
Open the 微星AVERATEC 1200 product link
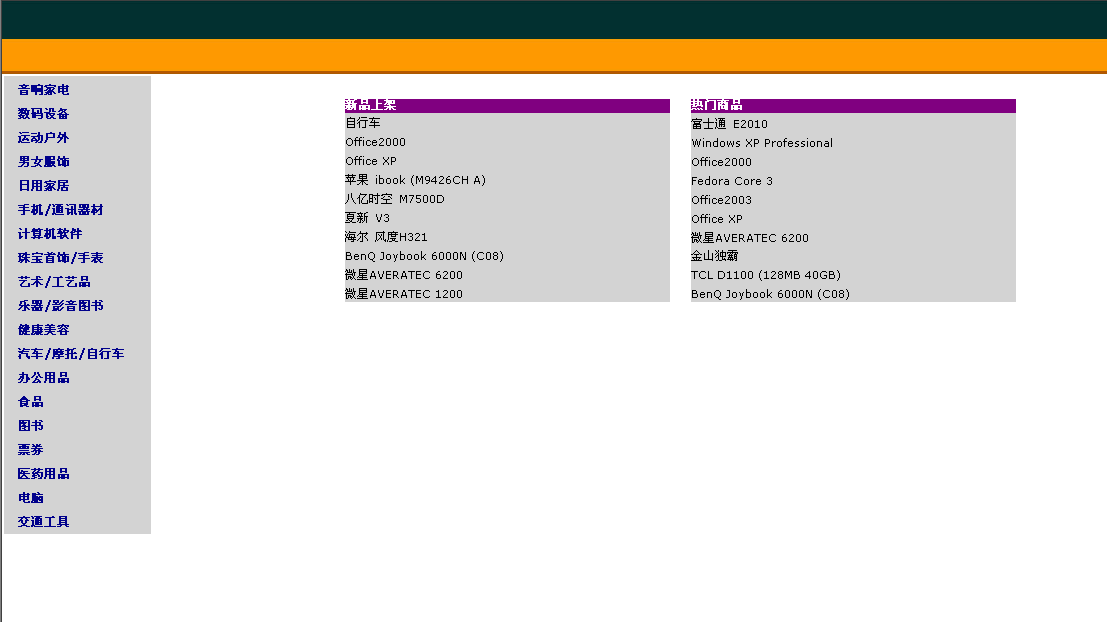tap(404, 294)
